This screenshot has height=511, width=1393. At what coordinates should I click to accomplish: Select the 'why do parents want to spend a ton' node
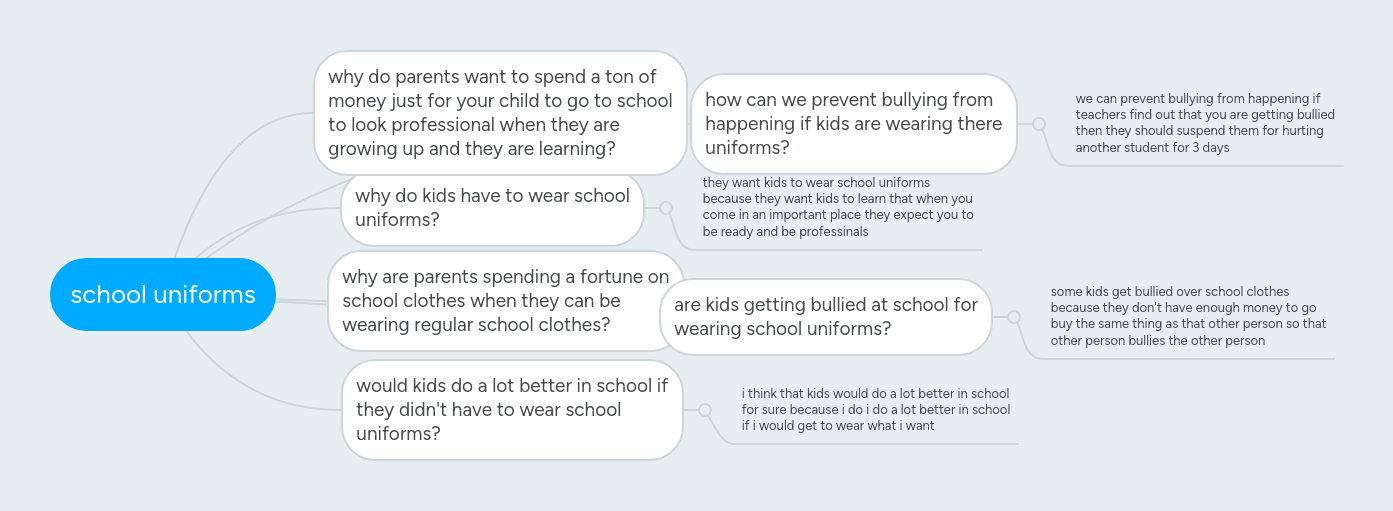[x=500, y=113]
